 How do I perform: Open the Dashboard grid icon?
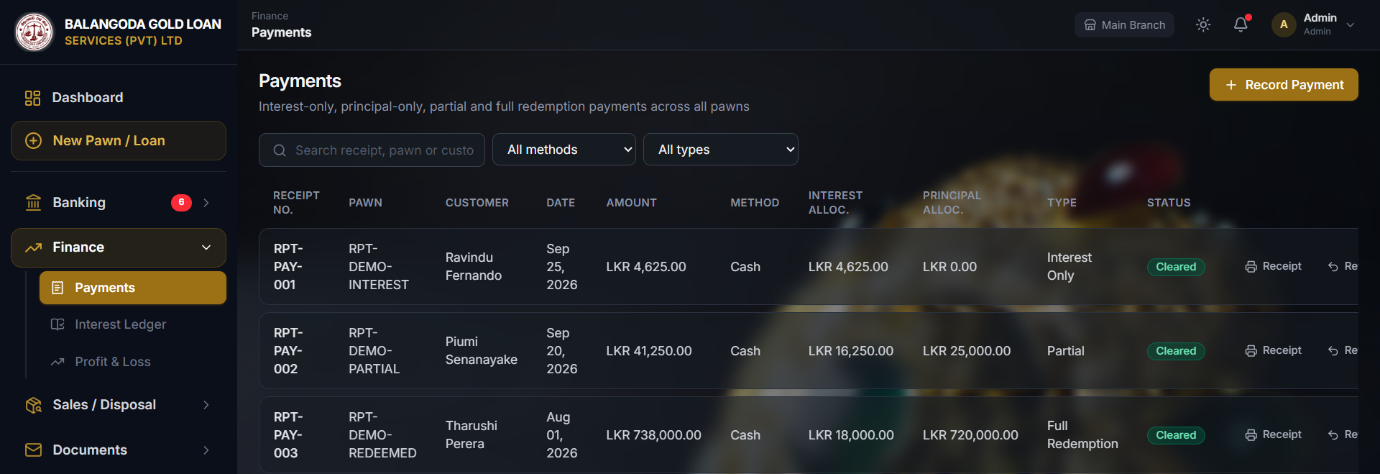click(33, 98)
